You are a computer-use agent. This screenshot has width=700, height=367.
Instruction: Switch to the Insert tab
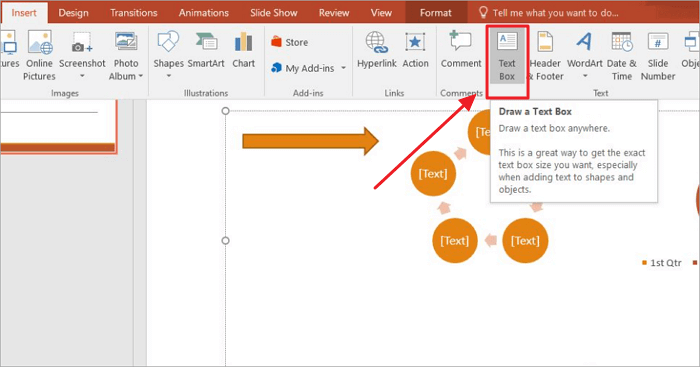tap(24, 13)
